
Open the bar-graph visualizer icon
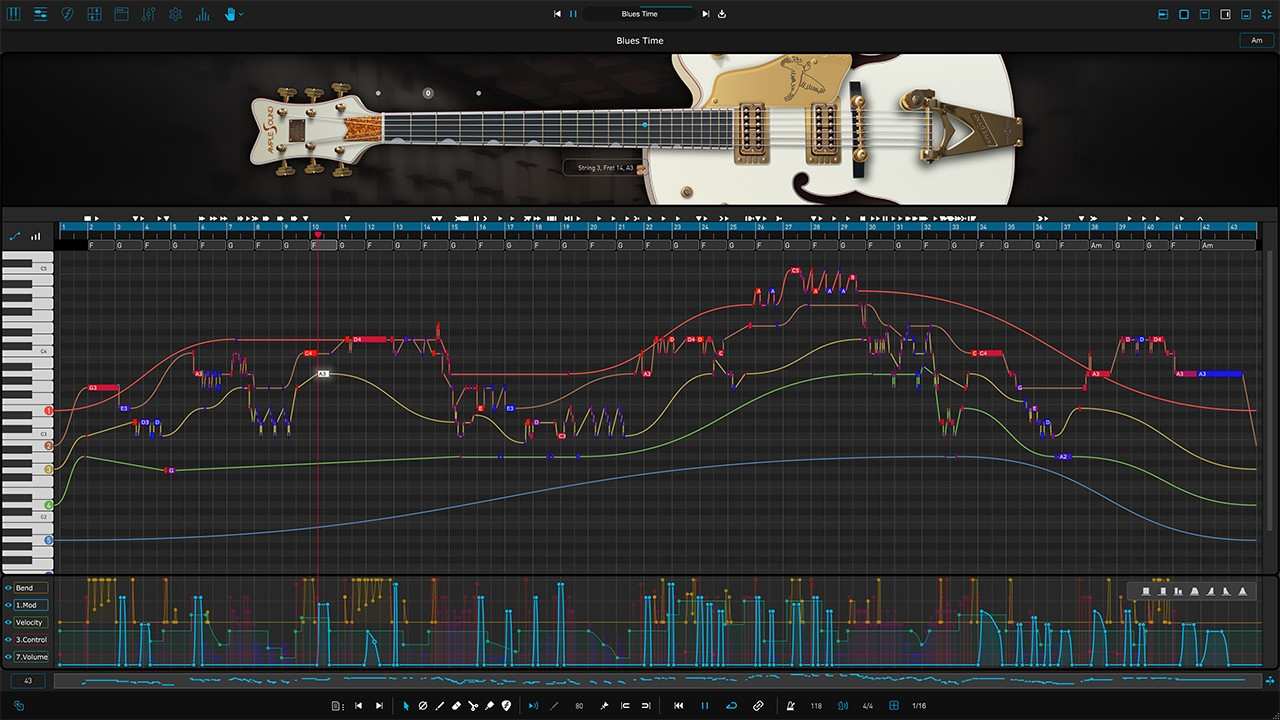tap(201, 14)
